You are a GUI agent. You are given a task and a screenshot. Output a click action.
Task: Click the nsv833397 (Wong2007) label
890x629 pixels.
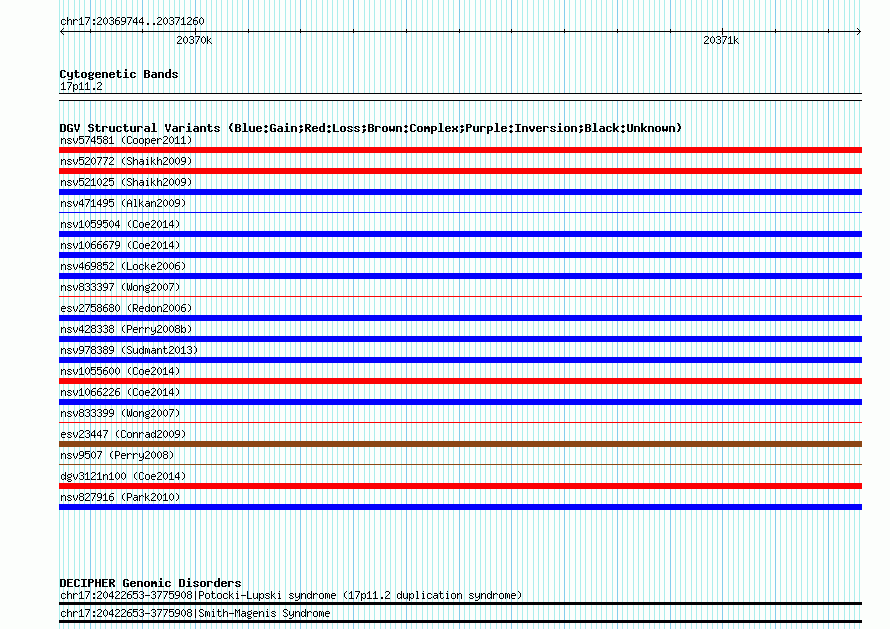(120, 287)
